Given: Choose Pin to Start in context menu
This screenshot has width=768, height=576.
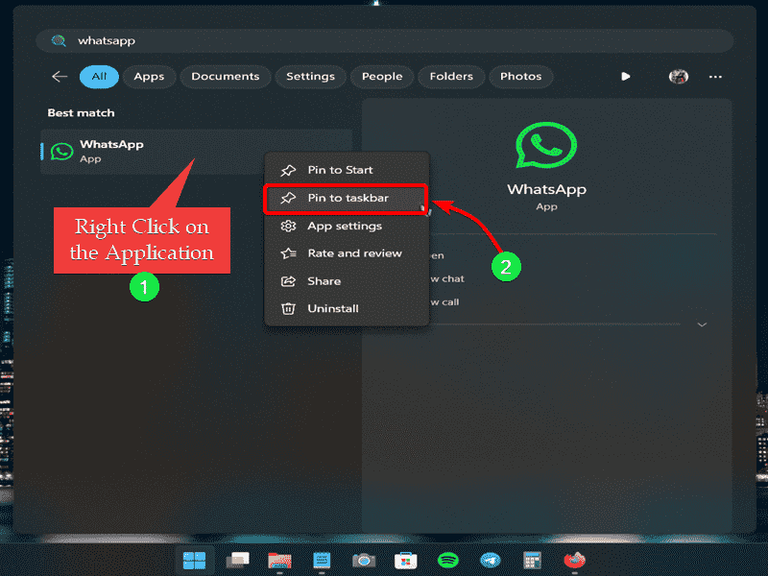Looking at the screenshot, I should pyautogui.click(x=346, y=170).
